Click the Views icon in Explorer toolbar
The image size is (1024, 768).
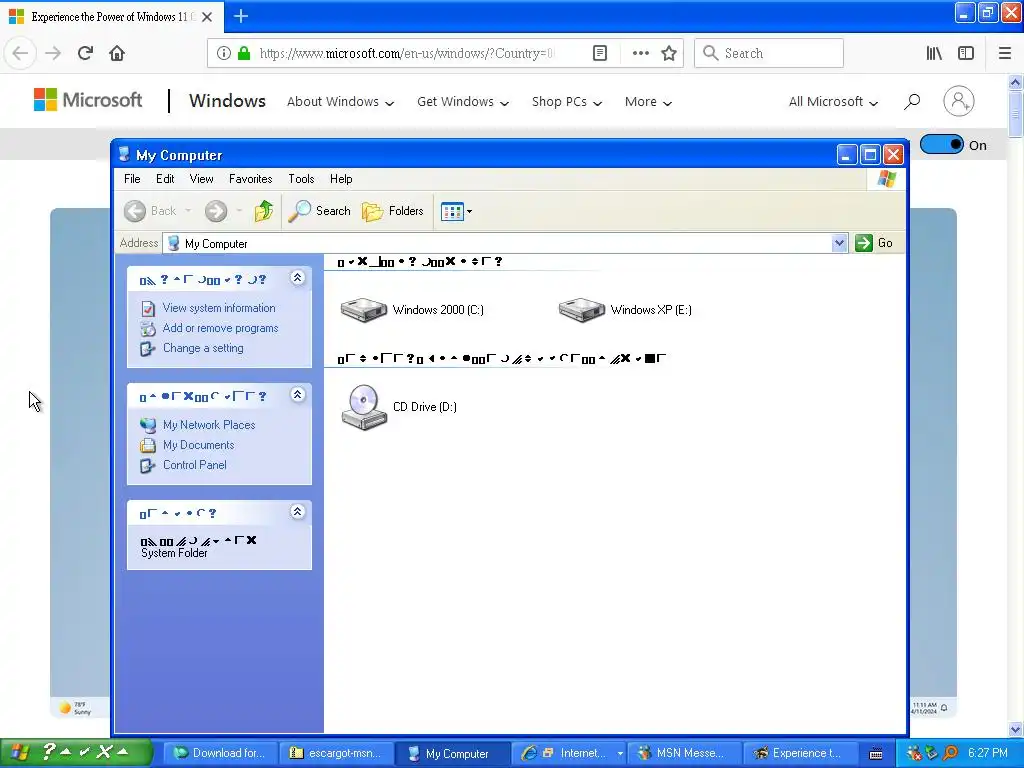click(452, 211)
